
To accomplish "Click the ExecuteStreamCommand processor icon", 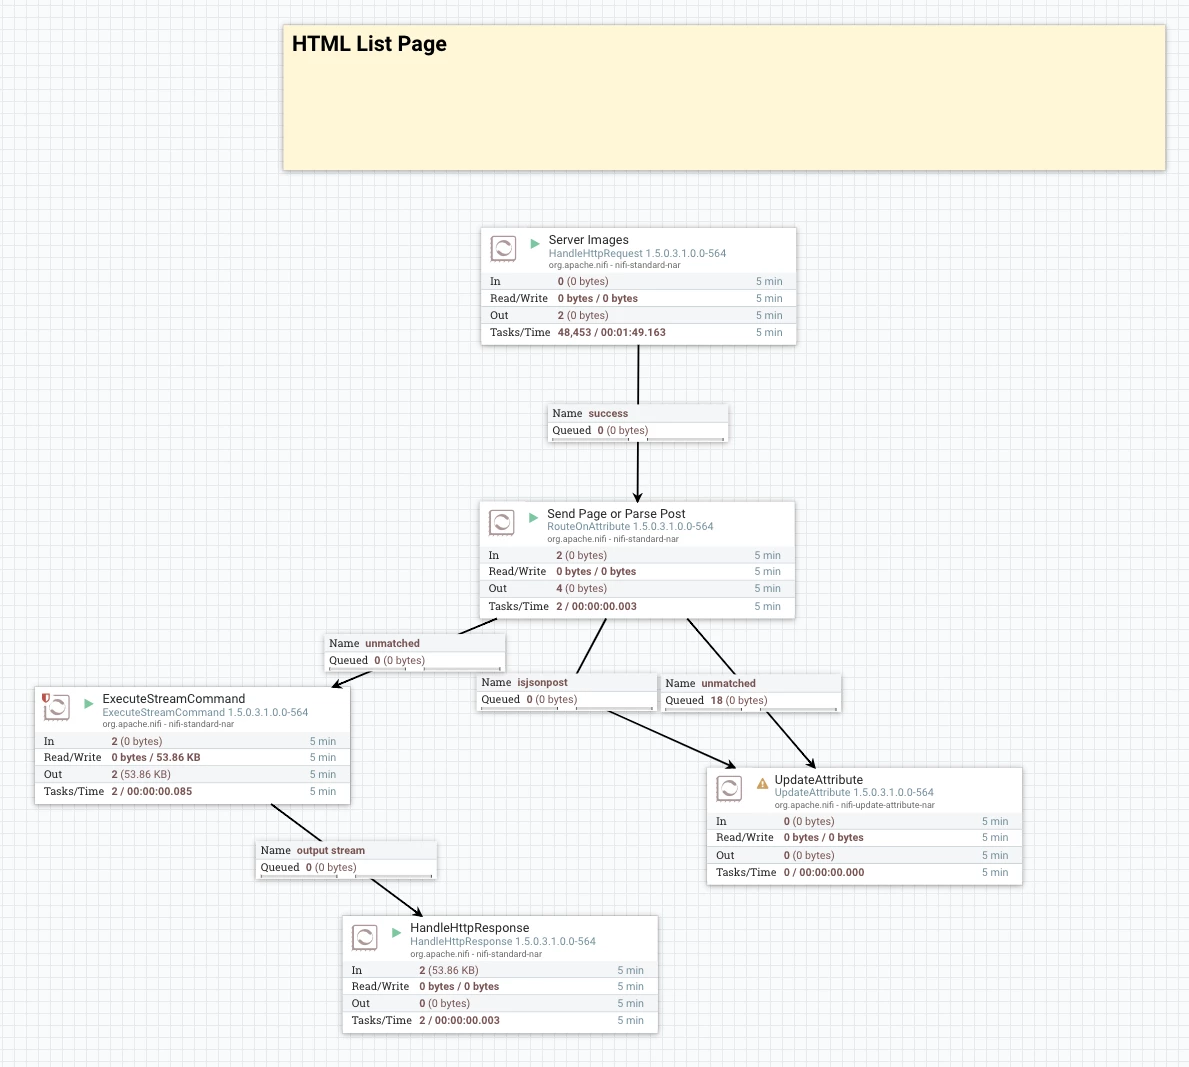I will point(57,708).
